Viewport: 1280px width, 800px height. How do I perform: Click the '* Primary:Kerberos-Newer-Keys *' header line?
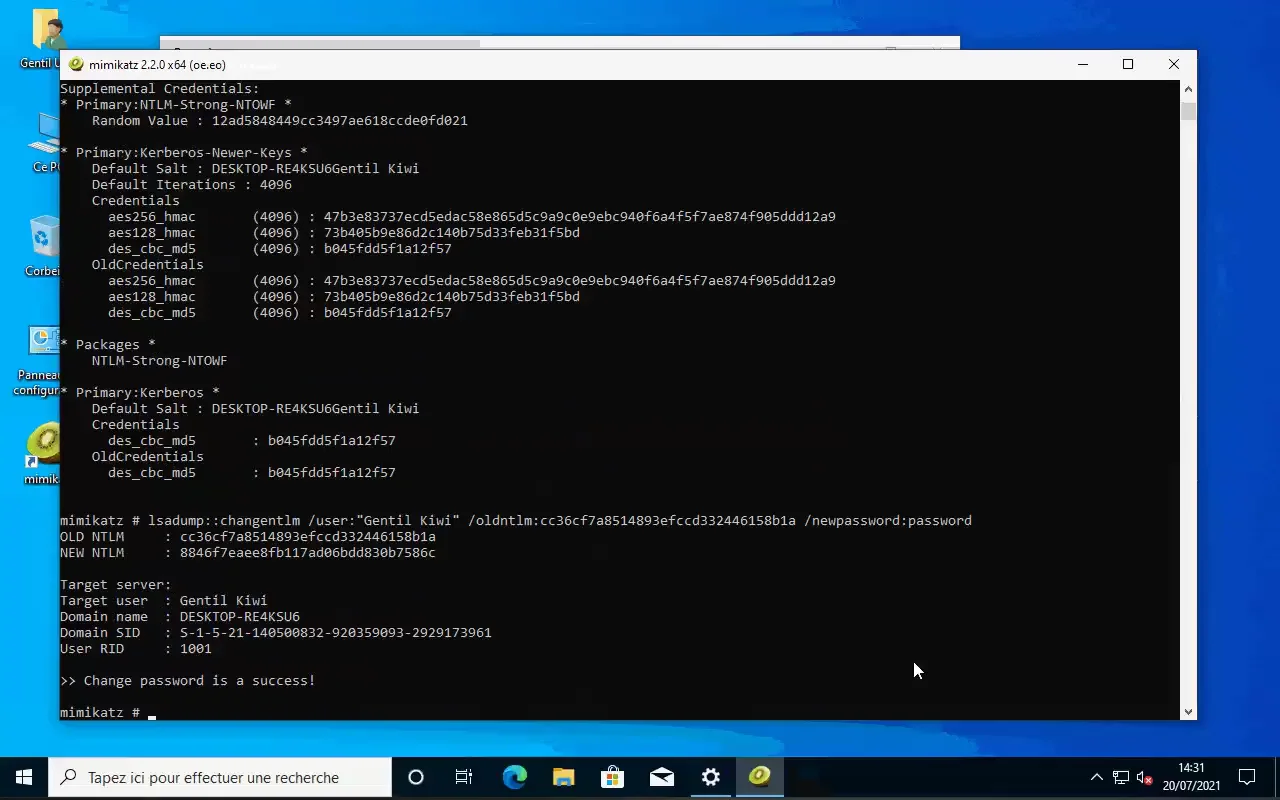[x=184, y=153]
